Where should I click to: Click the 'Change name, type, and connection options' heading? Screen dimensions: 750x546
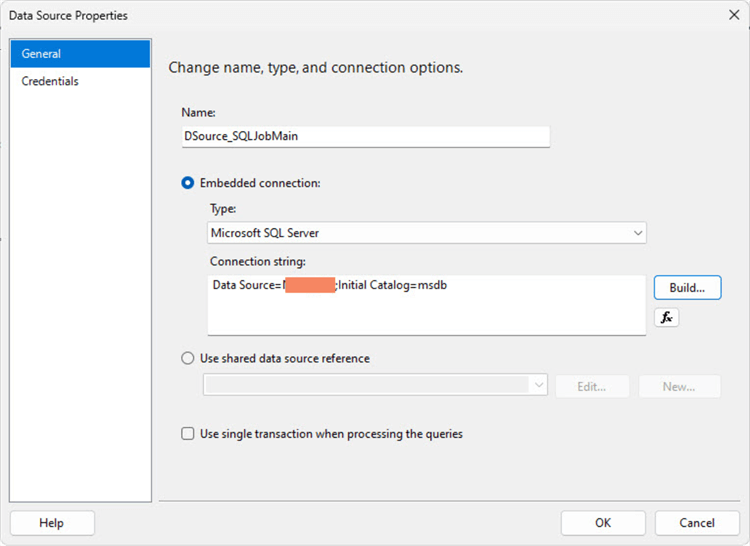(315, 68)
